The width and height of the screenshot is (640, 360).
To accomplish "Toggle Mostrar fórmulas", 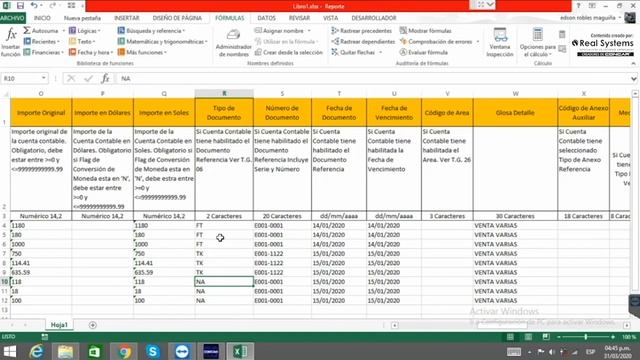I will [x=425, y=31].
